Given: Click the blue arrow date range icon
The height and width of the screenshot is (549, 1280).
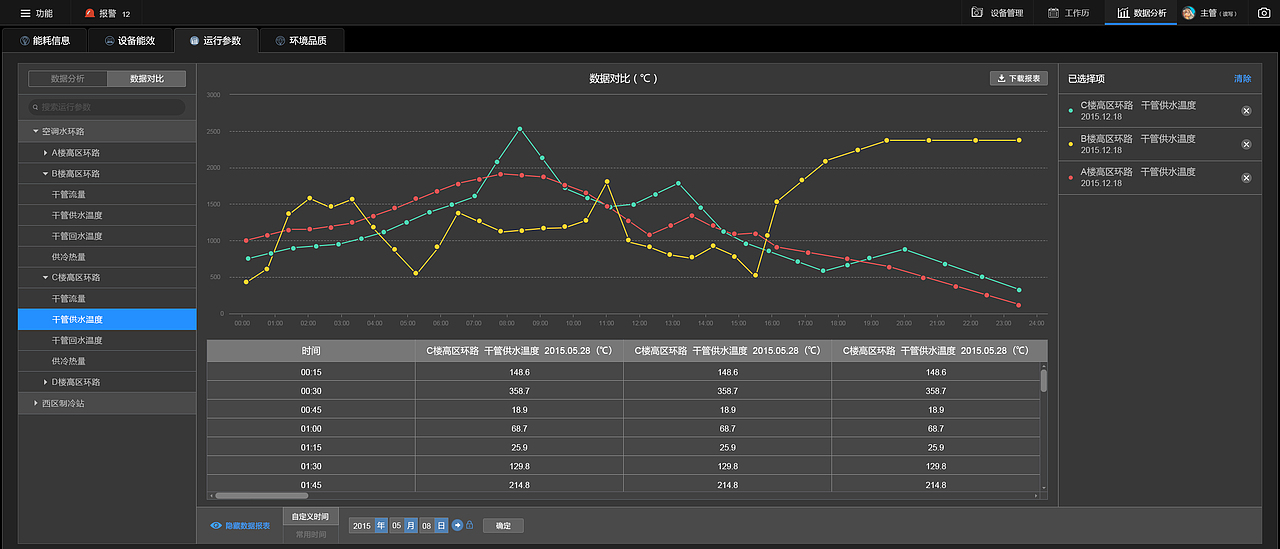Looking at the screenshot, I should coord(457,525).
